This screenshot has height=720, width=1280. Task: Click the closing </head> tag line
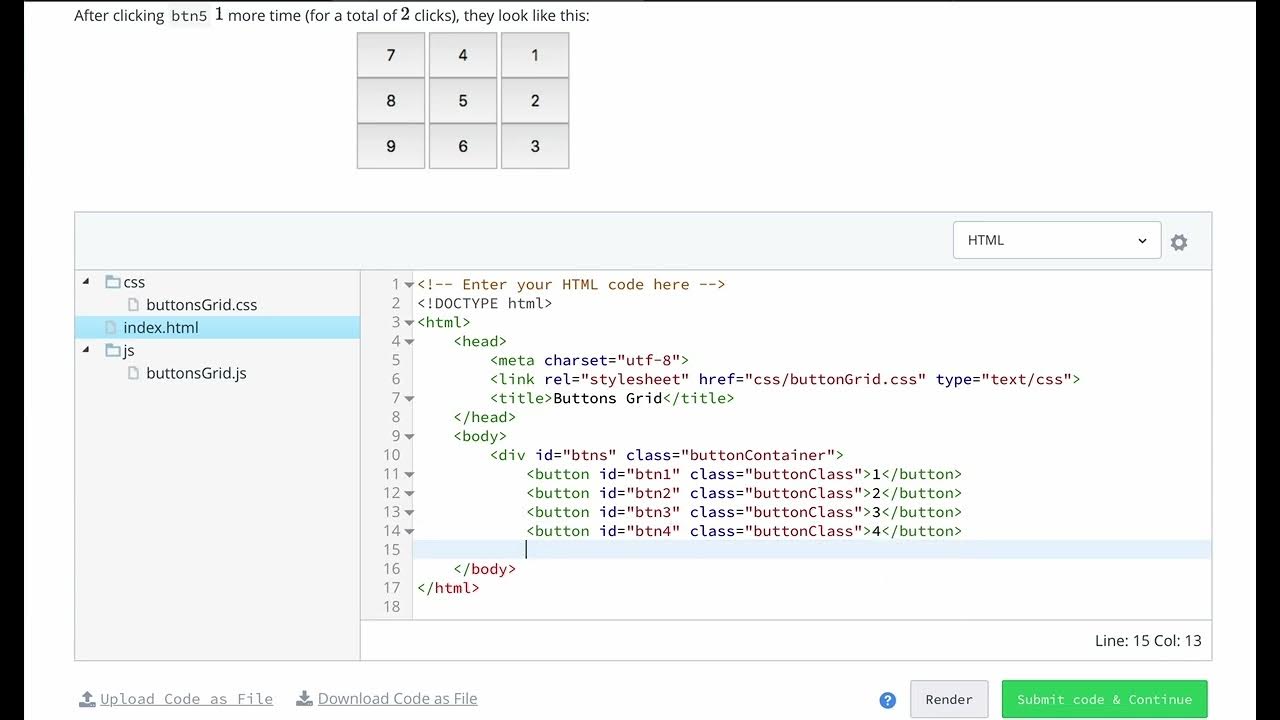pos(485,418)
